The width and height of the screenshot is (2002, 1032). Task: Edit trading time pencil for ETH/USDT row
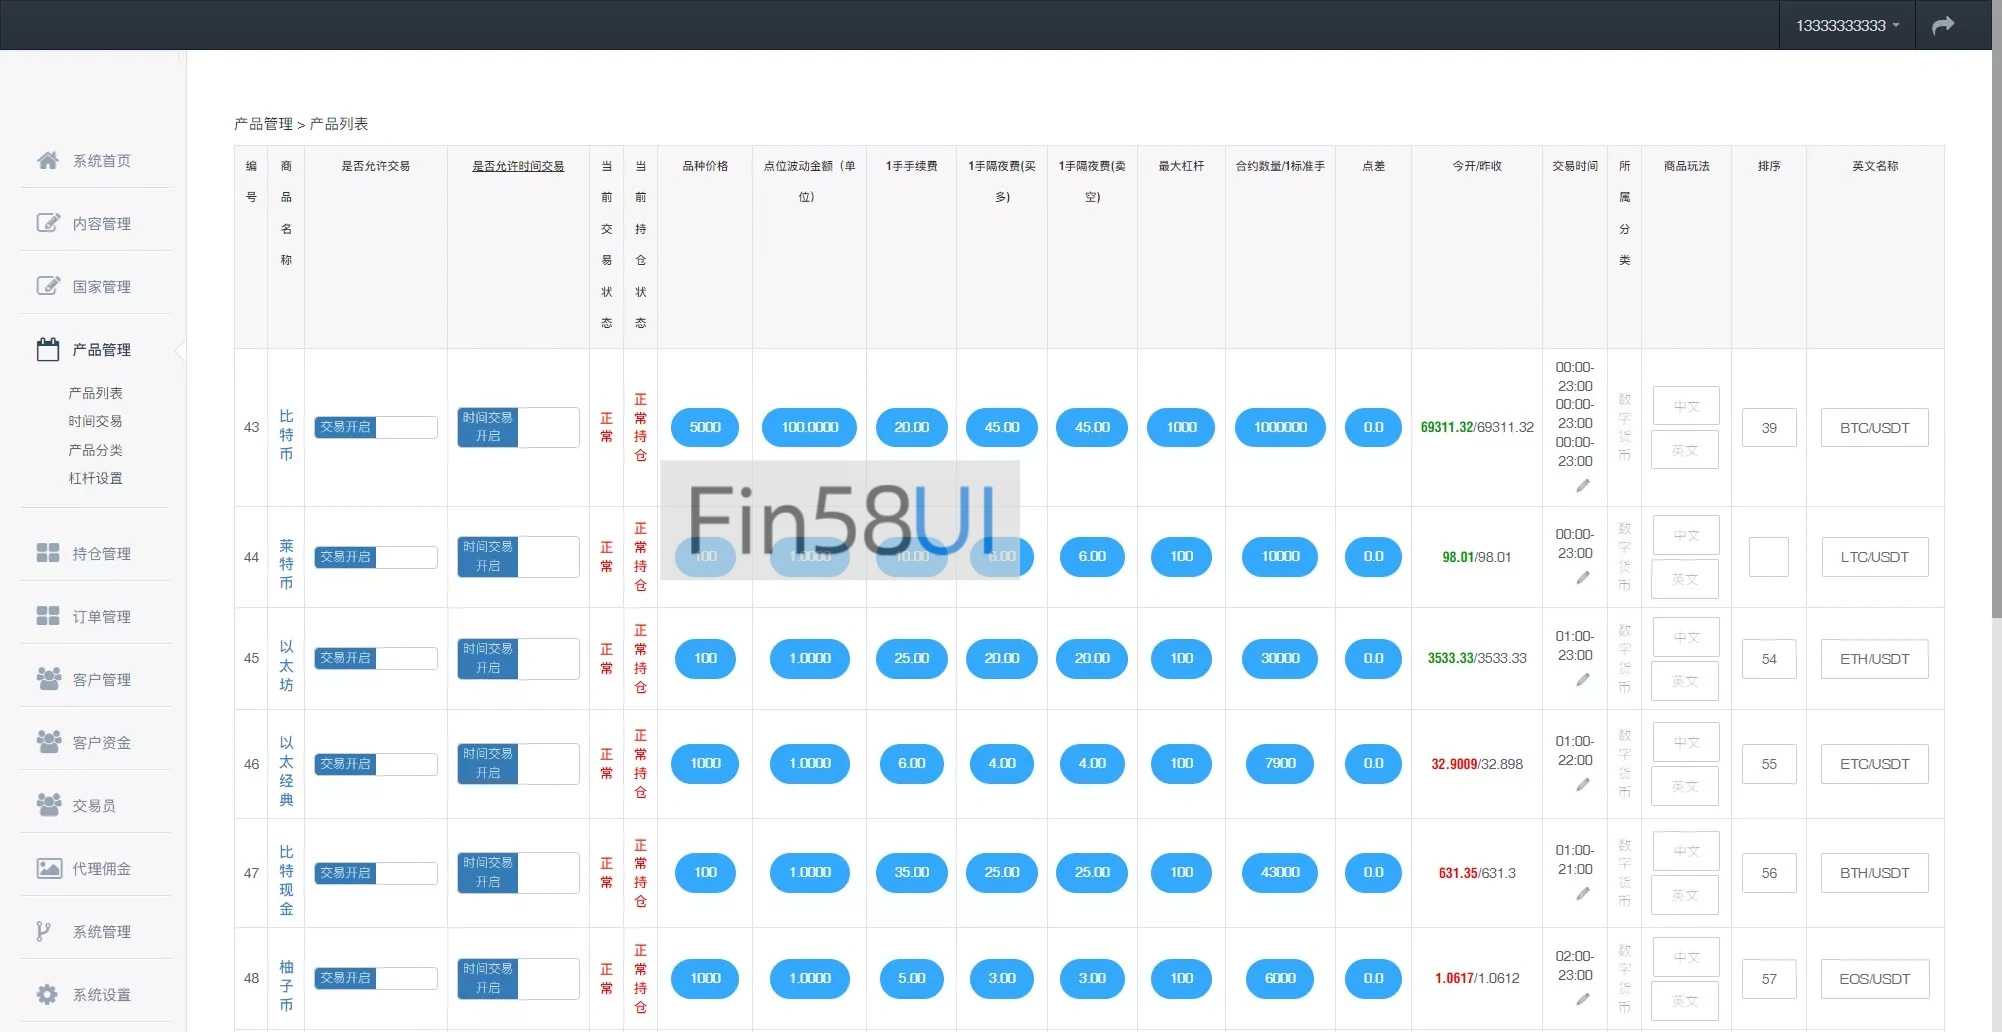tap(1582, 680)
